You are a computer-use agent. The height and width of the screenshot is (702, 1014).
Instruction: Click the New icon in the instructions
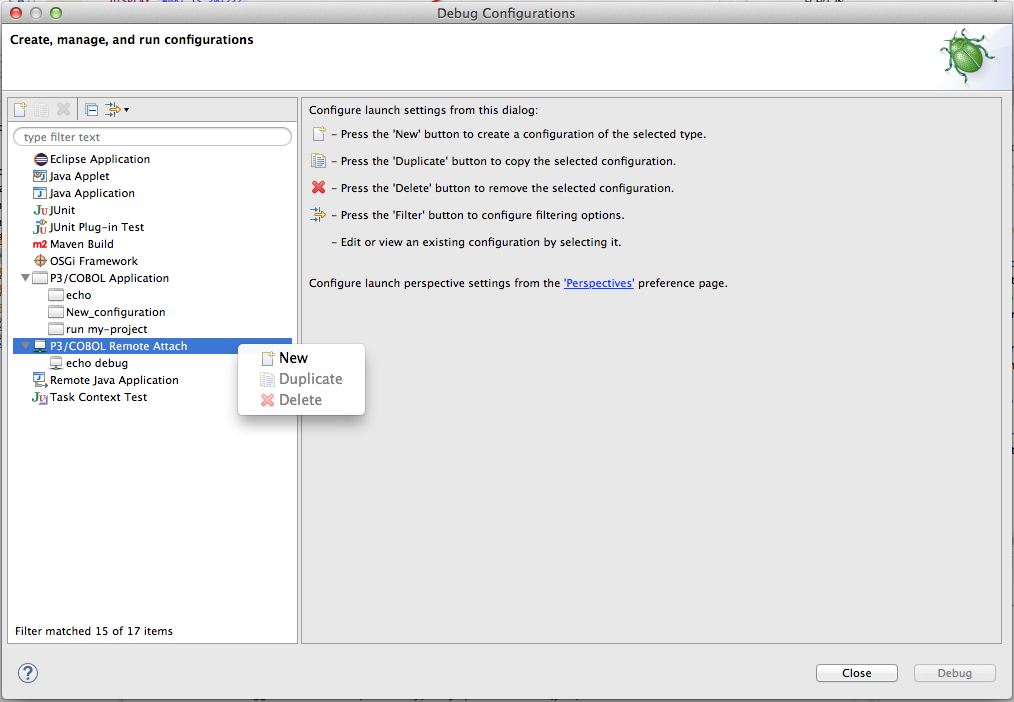pyautogui.click(x=319, y=134)
